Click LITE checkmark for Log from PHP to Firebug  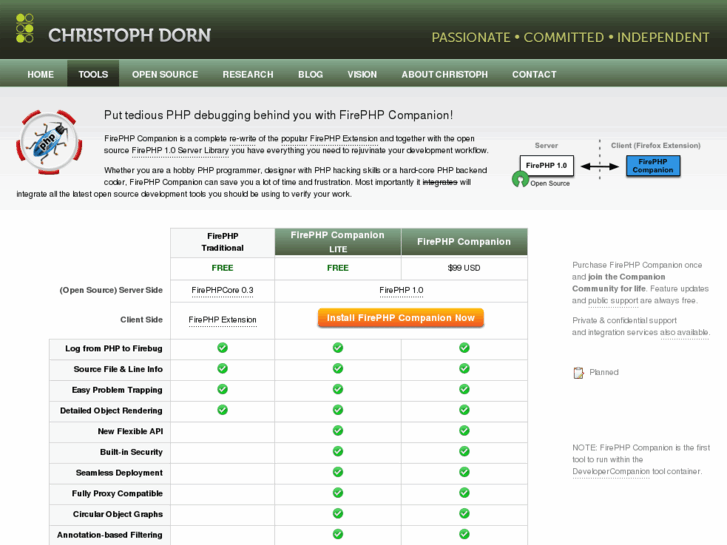[x=338, y=348]
